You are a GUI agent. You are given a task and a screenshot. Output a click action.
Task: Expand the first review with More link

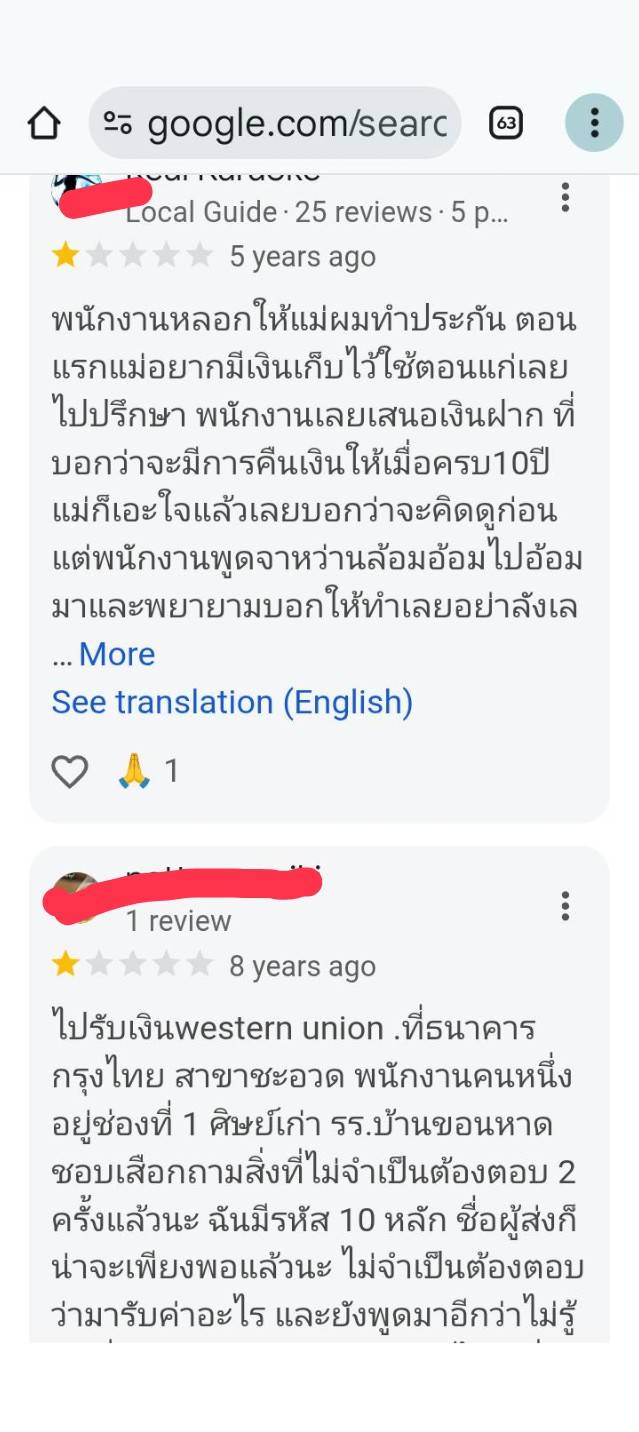(117, 654)
